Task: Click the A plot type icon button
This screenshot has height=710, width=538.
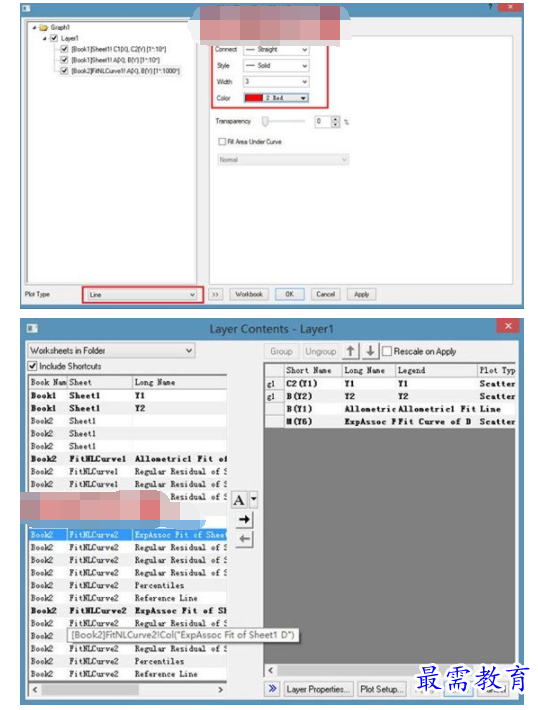Action: (x=239, y=500)
